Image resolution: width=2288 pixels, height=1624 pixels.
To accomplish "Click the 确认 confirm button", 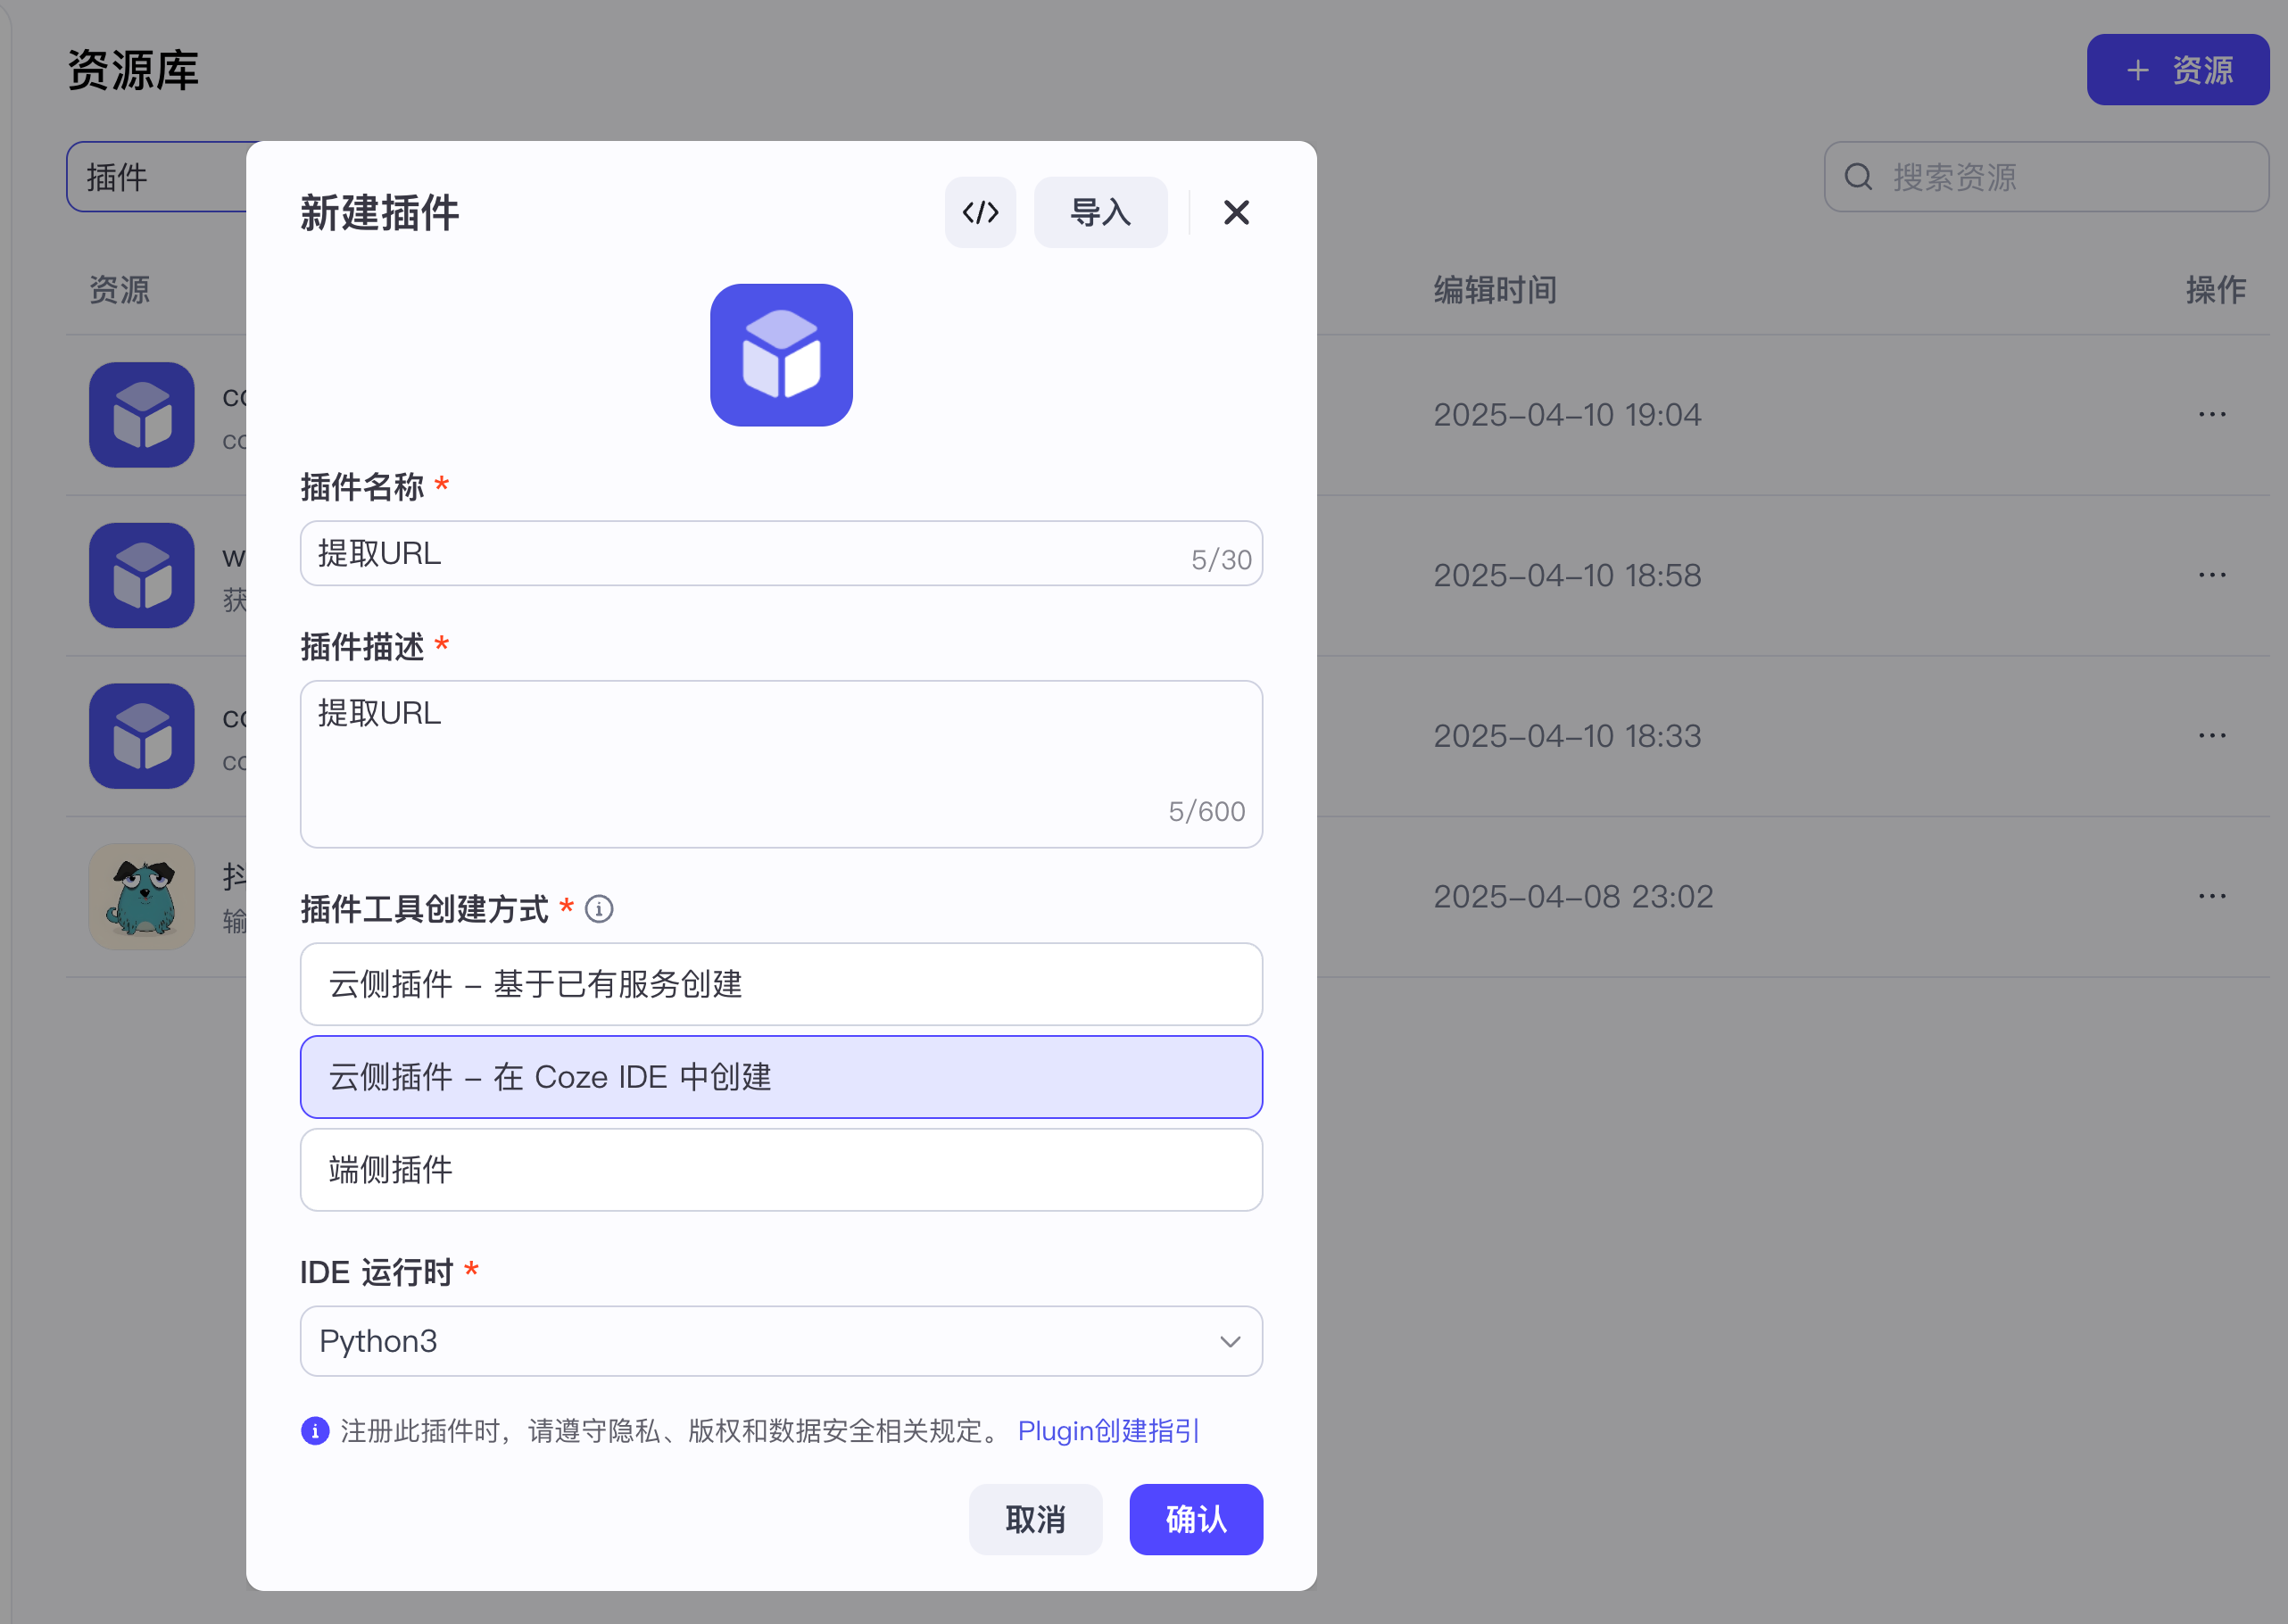I will click(x=1196, y=1519).
